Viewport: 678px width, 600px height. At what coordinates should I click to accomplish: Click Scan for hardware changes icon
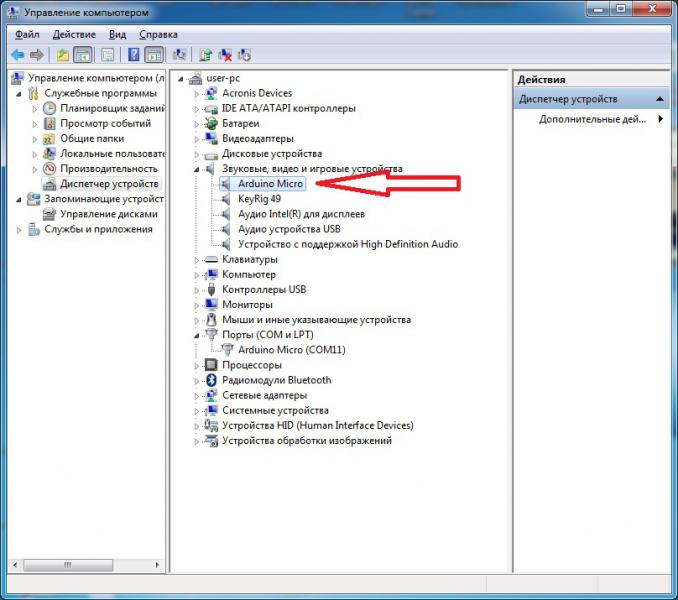pyautogui.click(x=179, y=55)
